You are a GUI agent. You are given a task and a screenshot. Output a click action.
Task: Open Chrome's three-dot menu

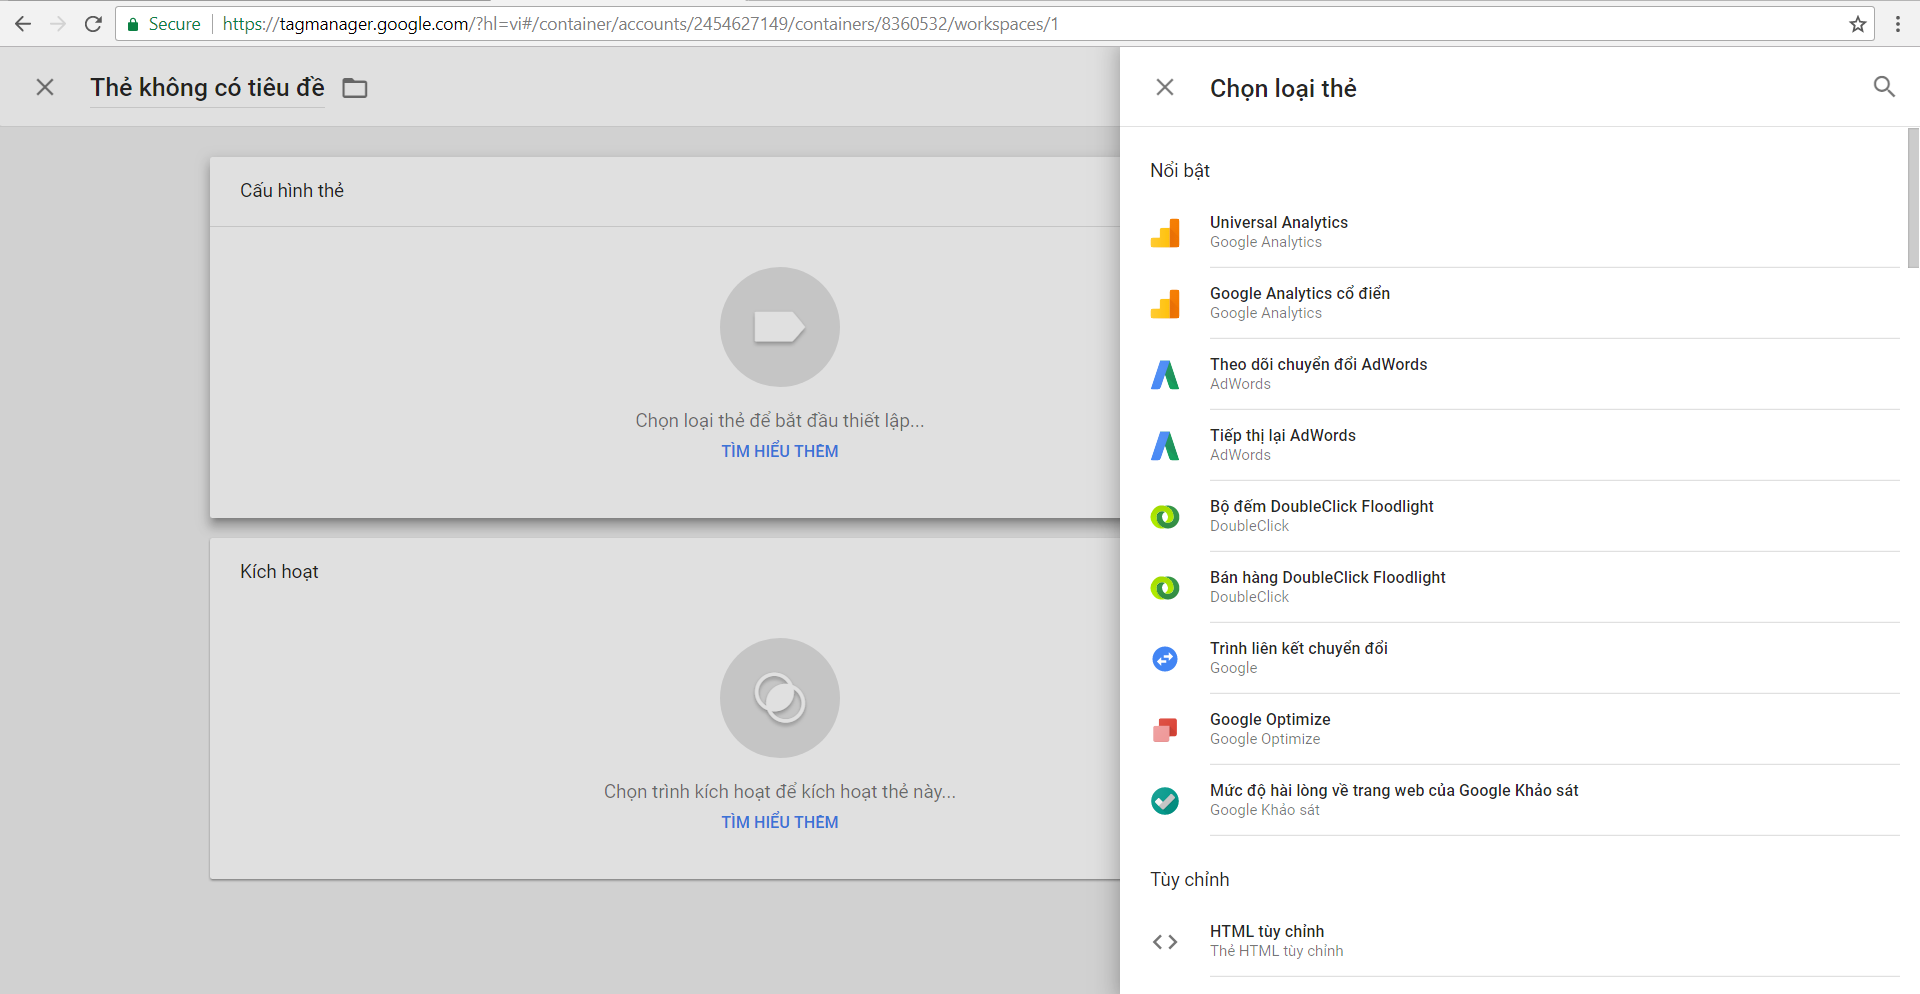[x=1898, y=24]
